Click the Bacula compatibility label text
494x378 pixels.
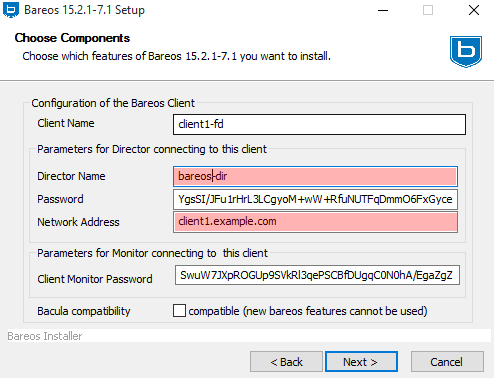click(84, 311)
